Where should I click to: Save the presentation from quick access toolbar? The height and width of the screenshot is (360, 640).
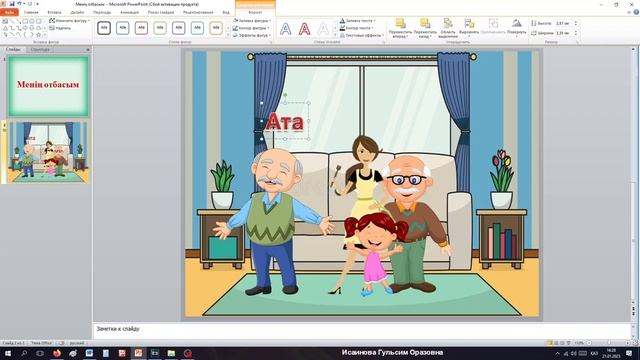pos(12,4)
